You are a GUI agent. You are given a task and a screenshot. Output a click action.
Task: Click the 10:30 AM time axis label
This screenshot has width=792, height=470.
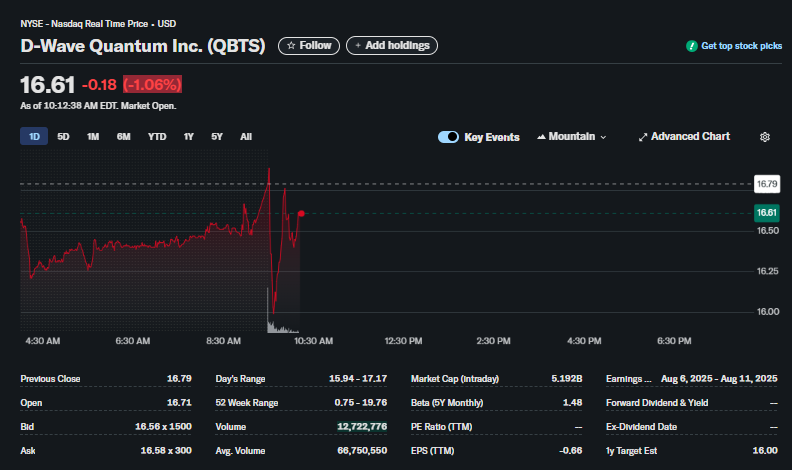[313, 341]
